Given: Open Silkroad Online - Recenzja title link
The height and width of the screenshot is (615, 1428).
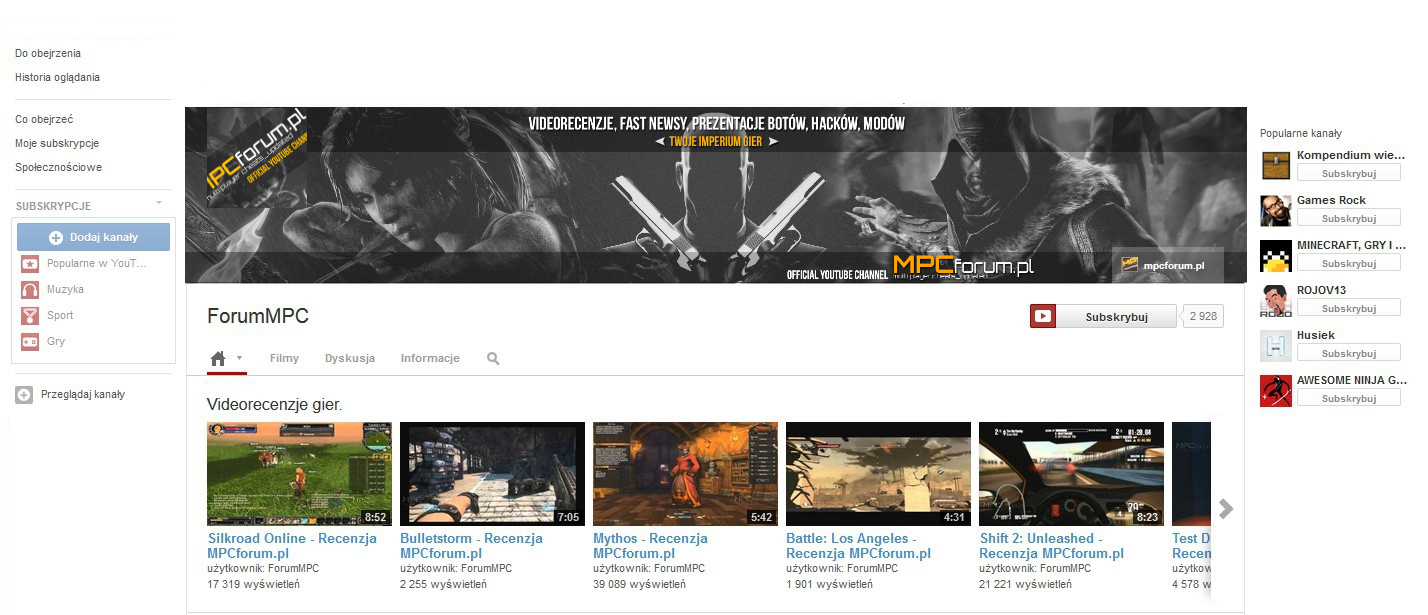Looking at the screenshot, I should point(292,546).
